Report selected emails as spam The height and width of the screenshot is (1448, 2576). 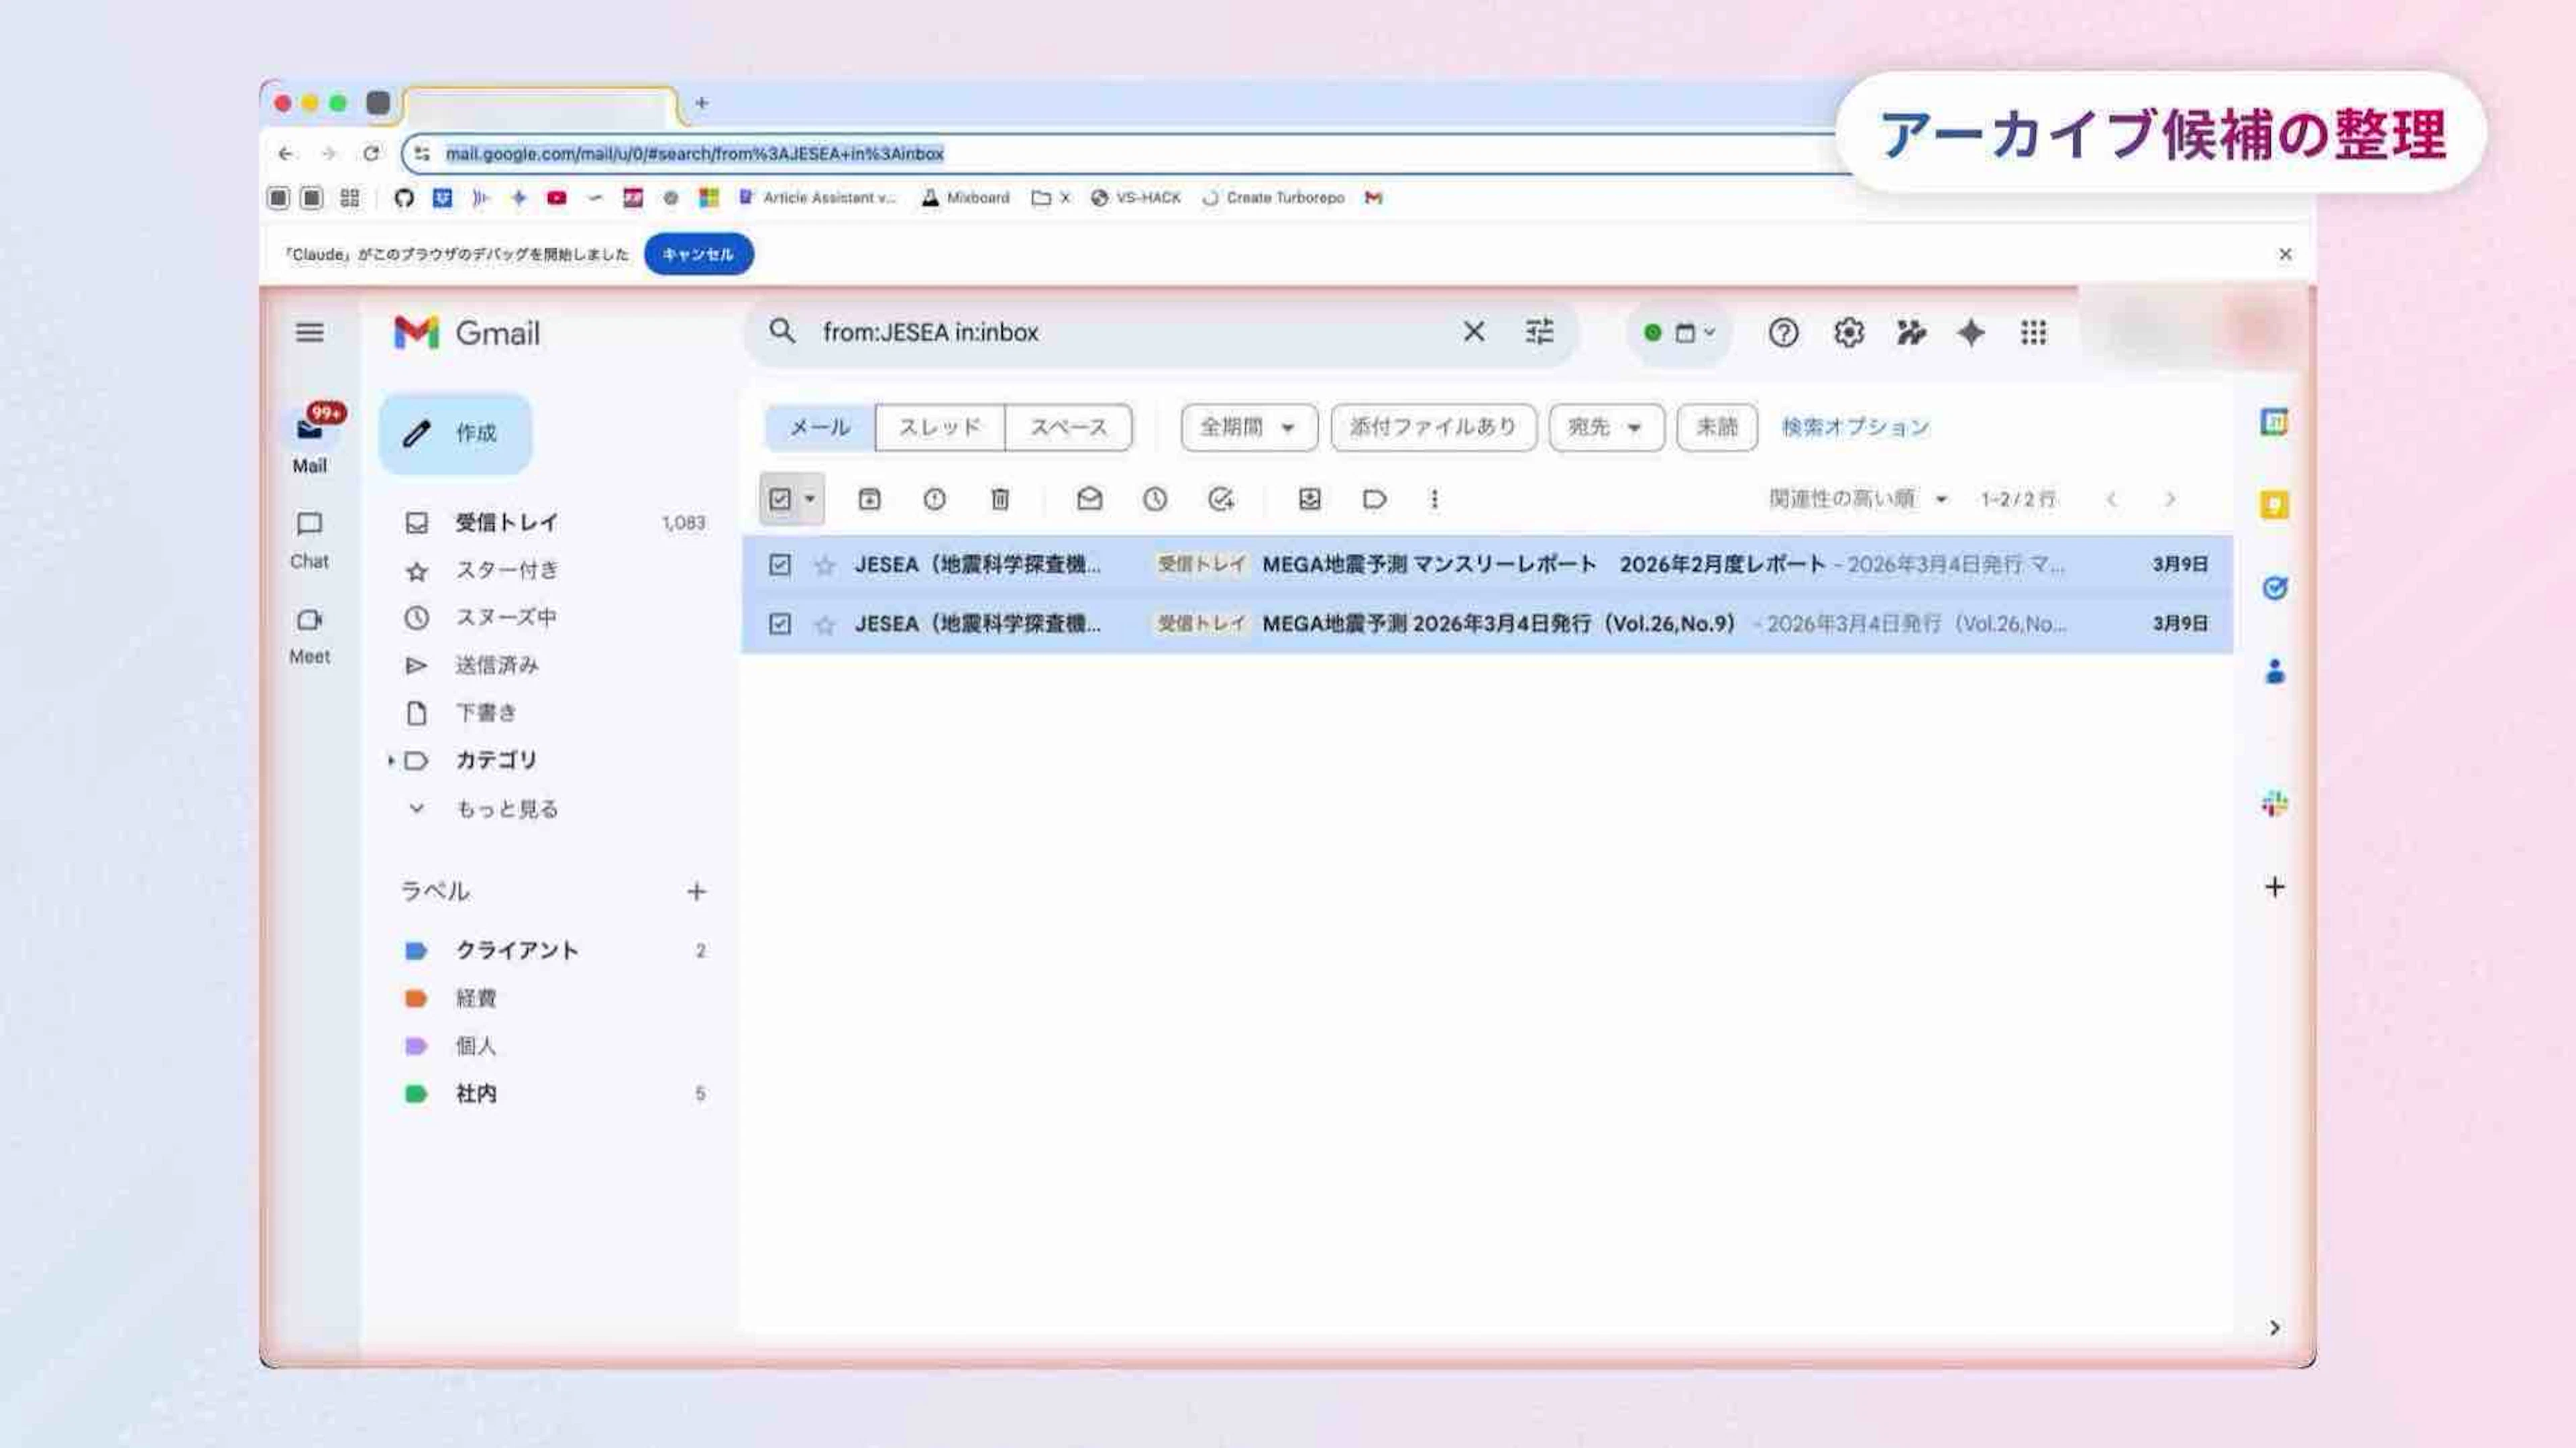coord(934,499)
